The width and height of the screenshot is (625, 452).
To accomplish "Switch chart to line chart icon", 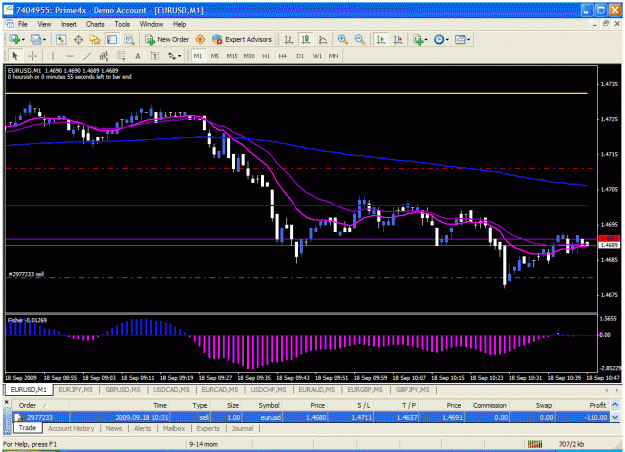I will pyautogui.click(x=323, y=39).
